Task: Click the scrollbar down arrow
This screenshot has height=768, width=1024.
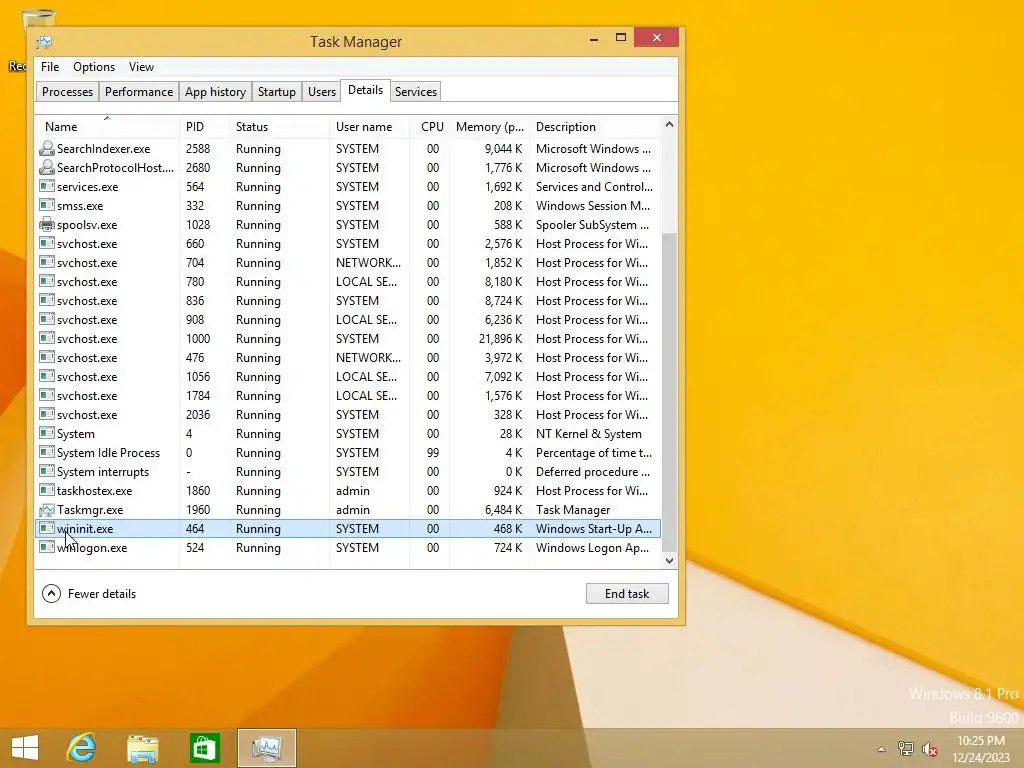Action: tap(669, 560)
